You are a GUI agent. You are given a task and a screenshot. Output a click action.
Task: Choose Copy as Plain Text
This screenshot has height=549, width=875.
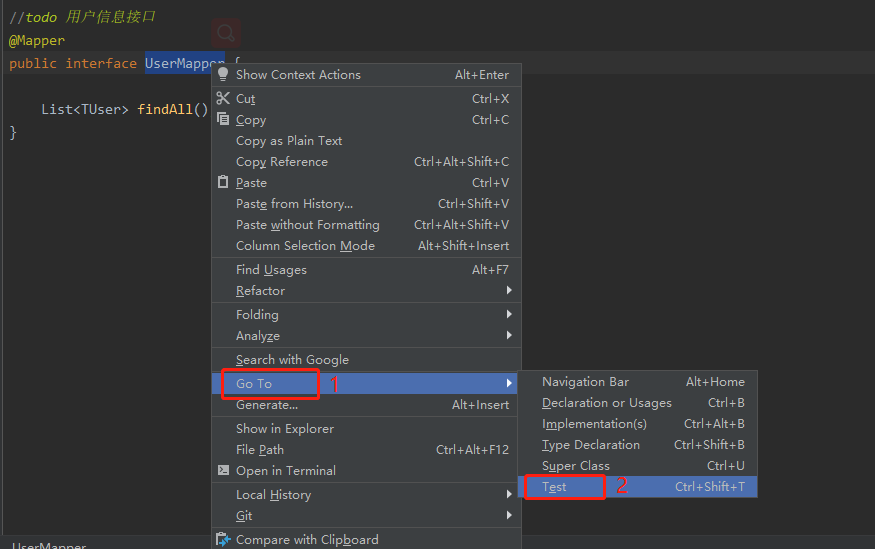pos(367,141)
